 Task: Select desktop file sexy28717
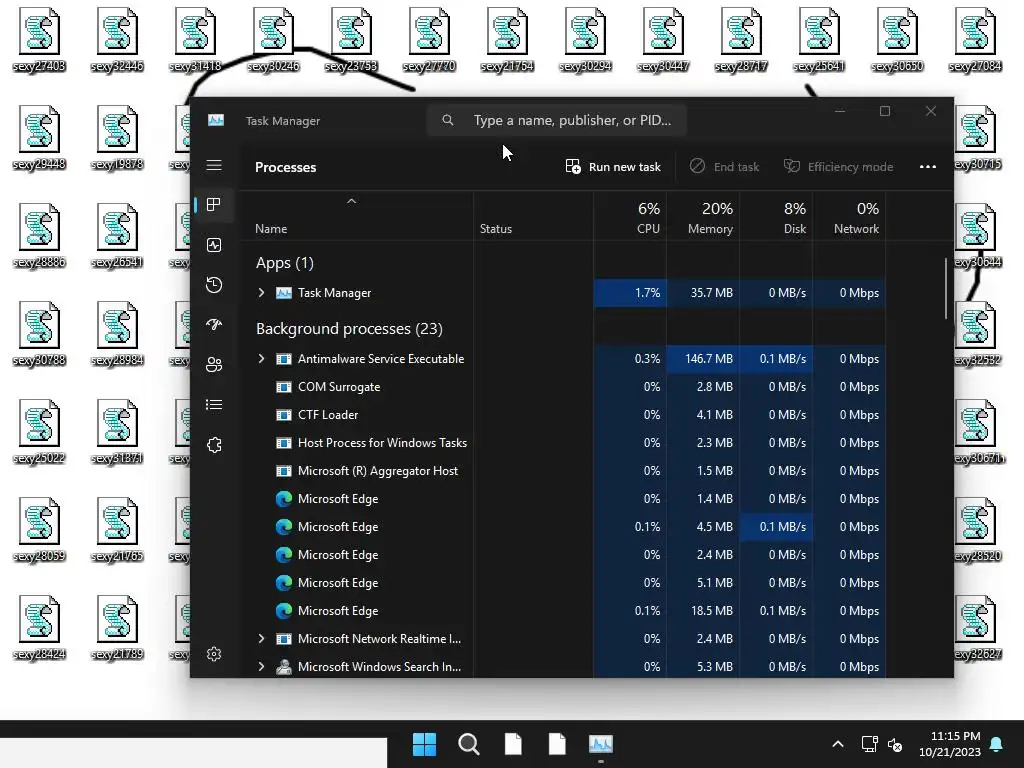click(x=741, y=39)
